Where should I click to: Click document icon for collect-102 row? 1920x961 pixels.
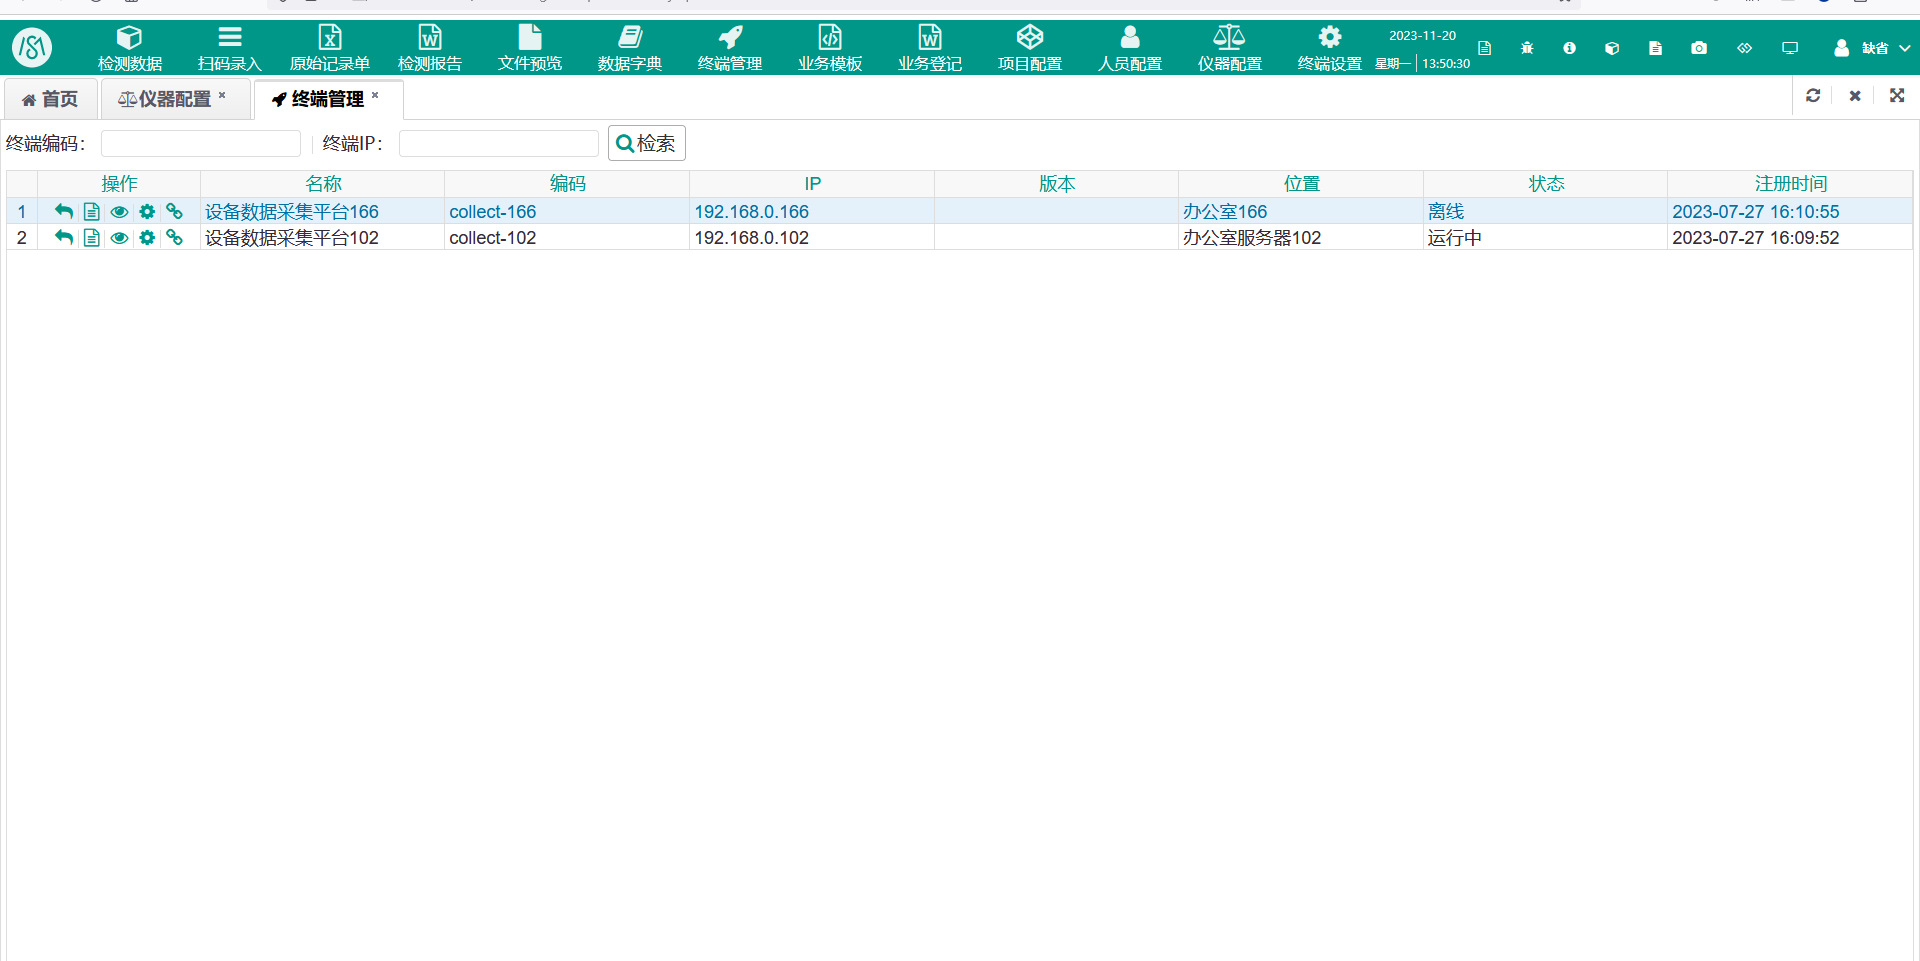coord(92,237)
